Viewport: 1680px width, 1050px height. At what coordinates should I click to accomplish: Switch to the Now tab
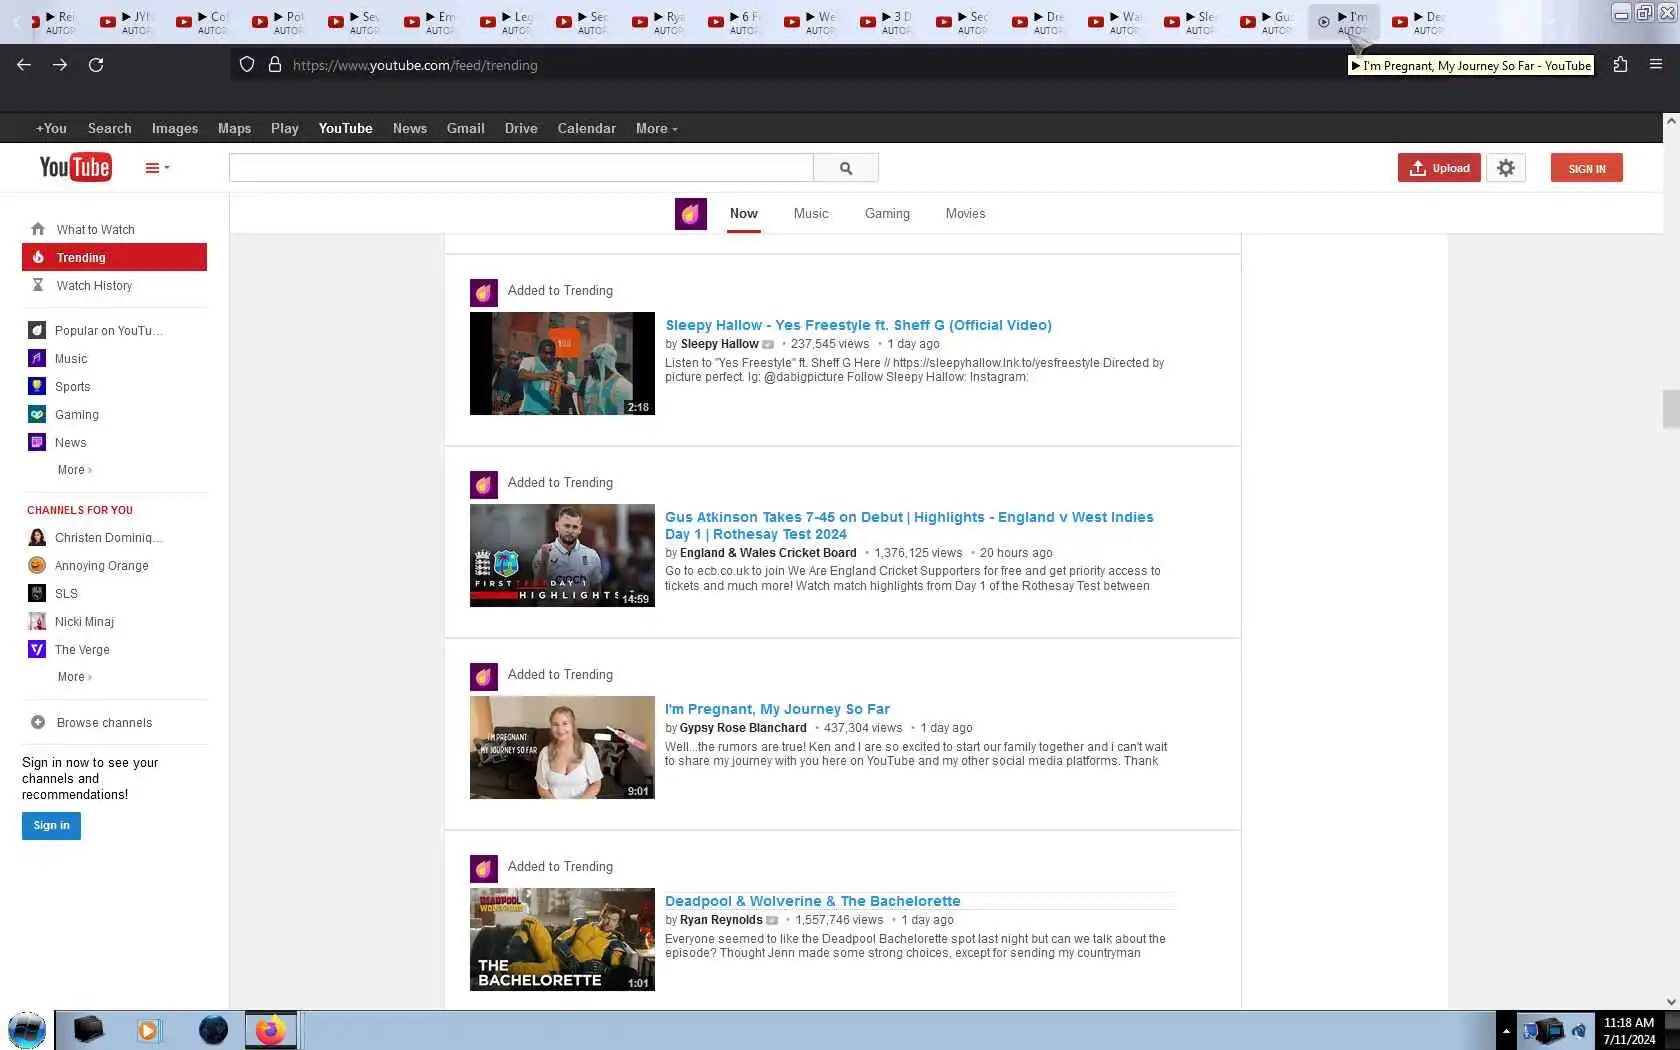(744, 214)
